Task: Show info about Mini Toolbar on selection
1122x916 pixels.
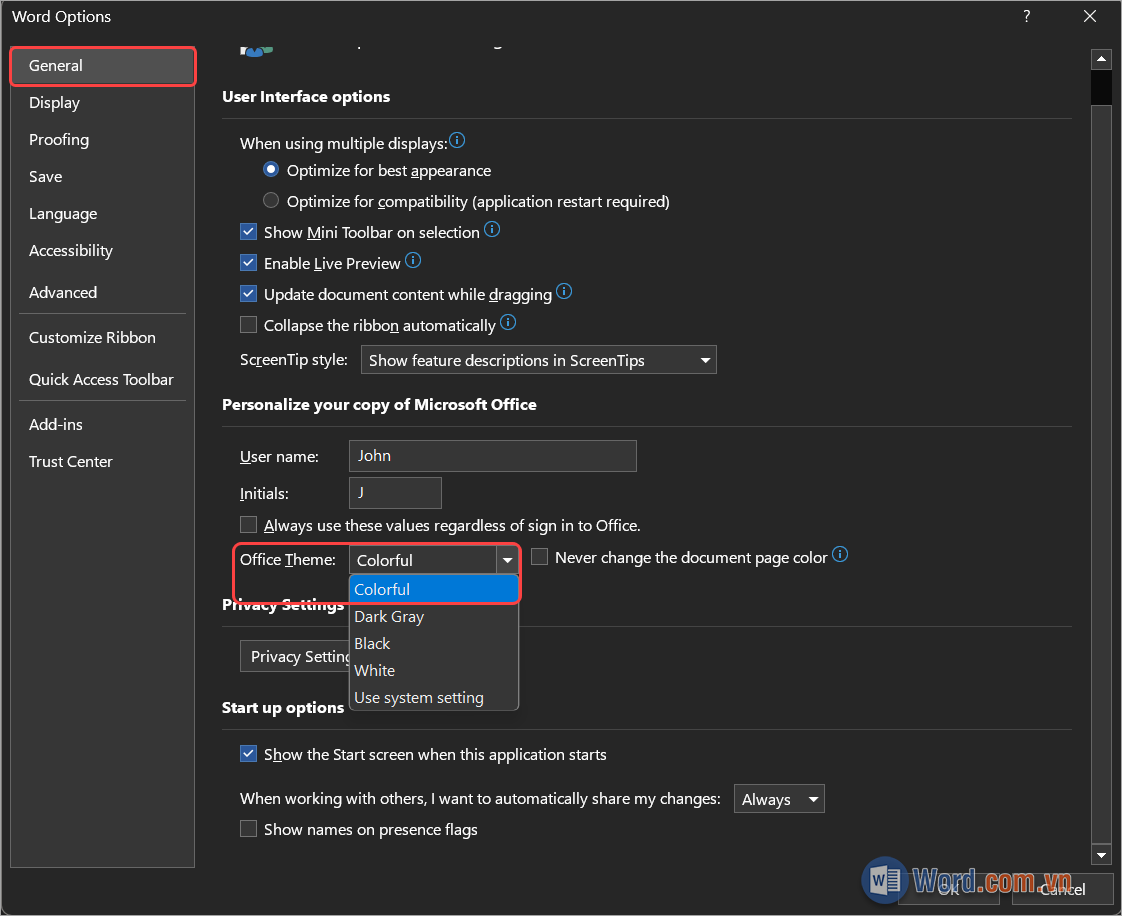Action: [x=492, y=230]
